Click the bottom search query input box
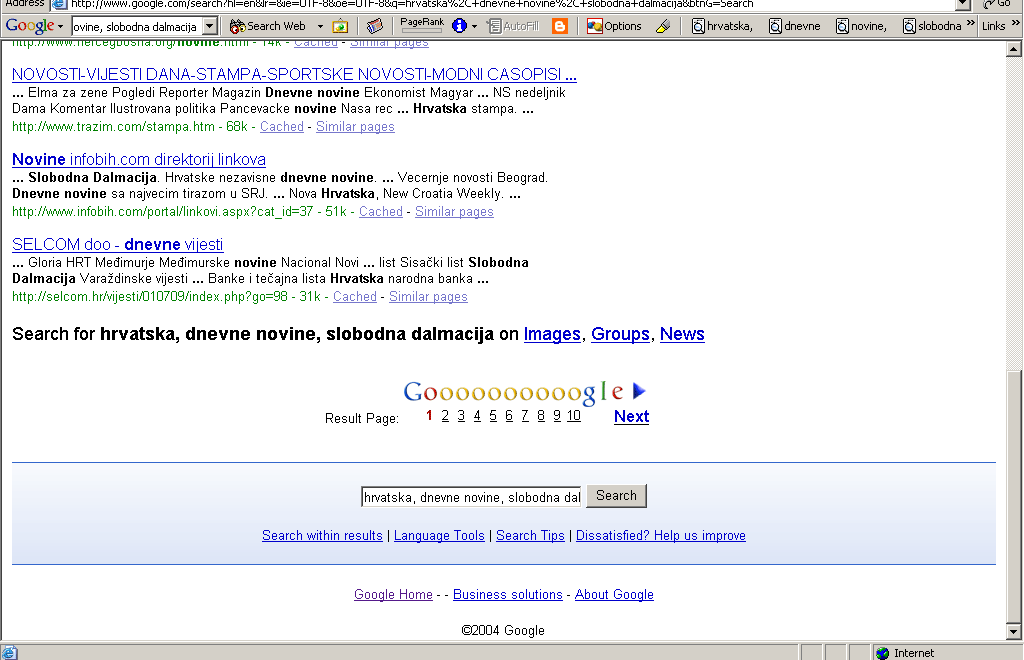 (471, 497)
